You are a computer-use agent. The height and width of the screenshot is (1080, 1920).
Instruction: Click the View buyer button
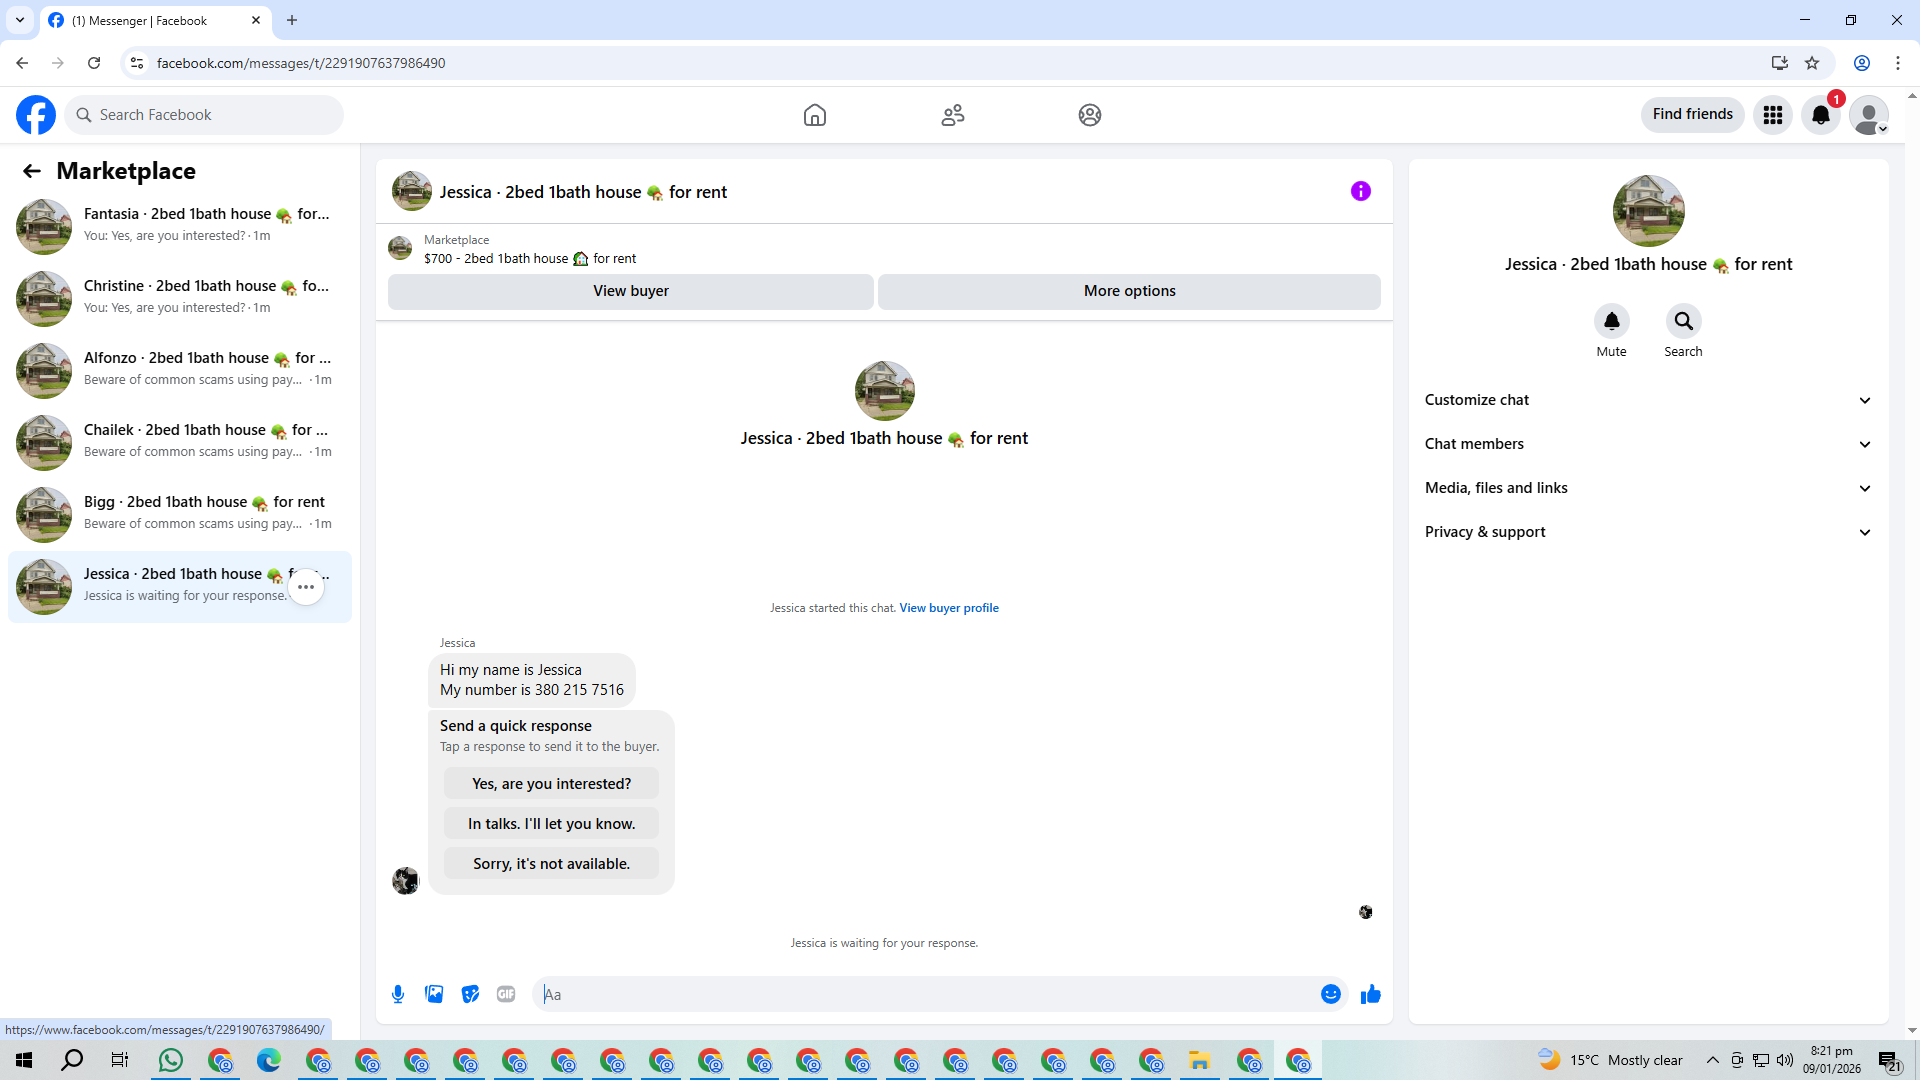pos(630,291)
